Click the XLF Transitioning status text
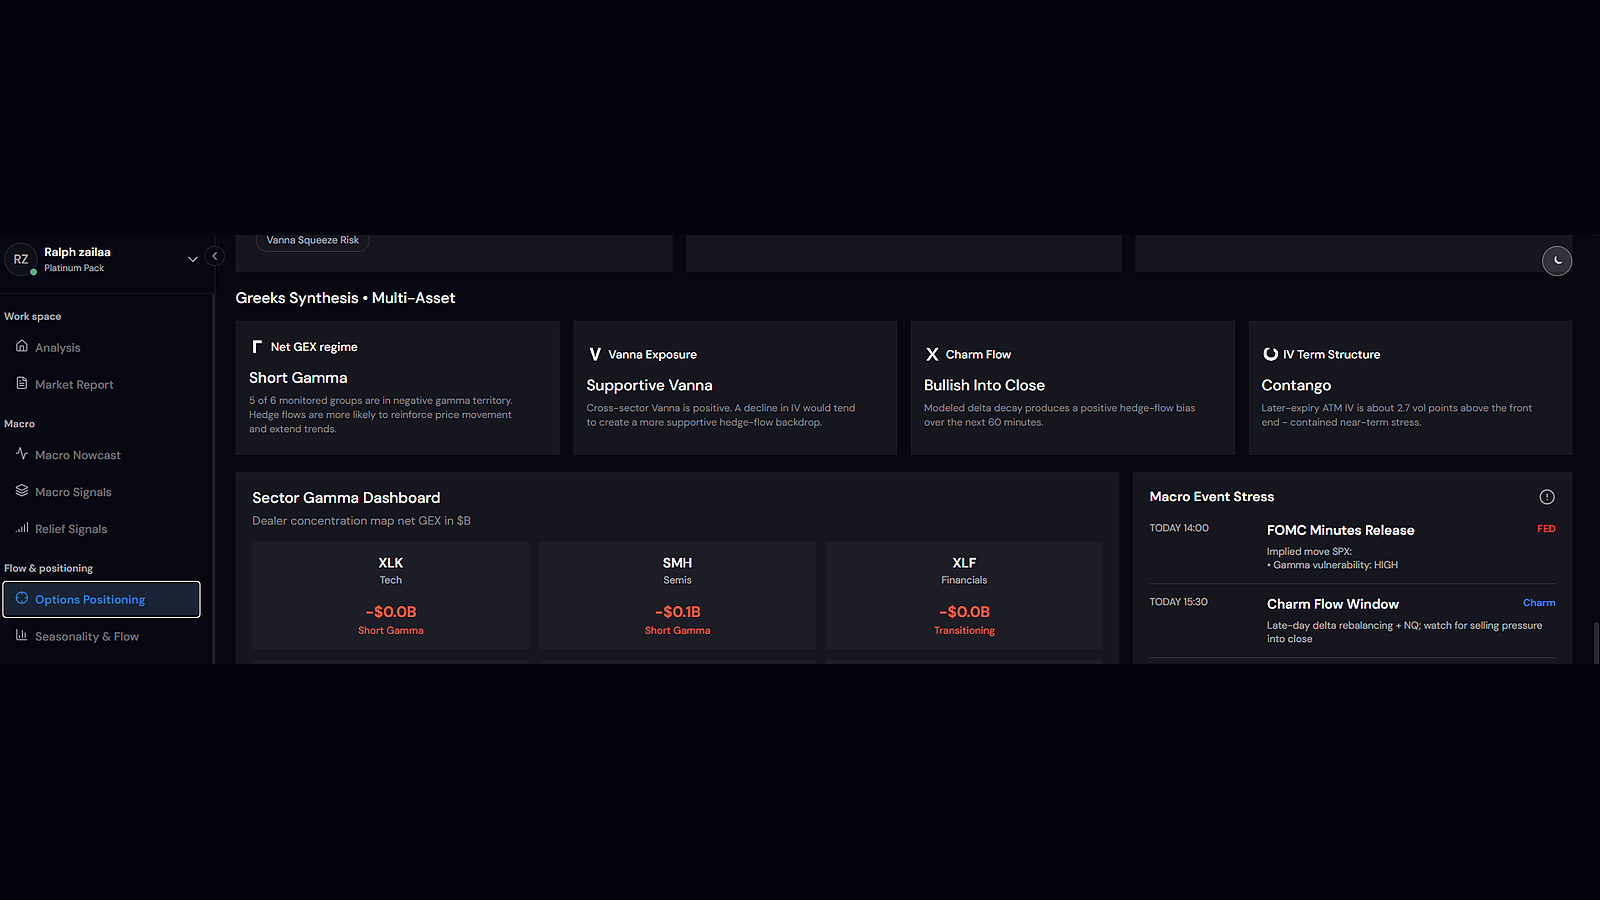Screen dimensions: 1600x900 point(964,631)
